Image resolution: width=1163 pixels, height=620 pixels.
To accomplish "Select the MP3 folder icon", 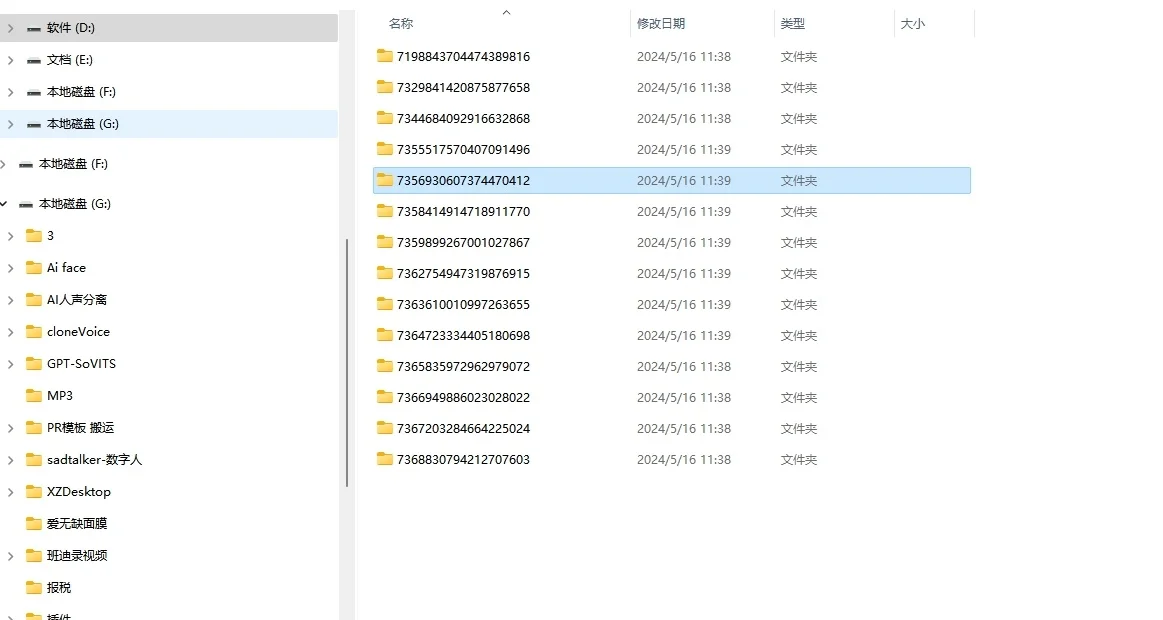I will pos(34,395).
